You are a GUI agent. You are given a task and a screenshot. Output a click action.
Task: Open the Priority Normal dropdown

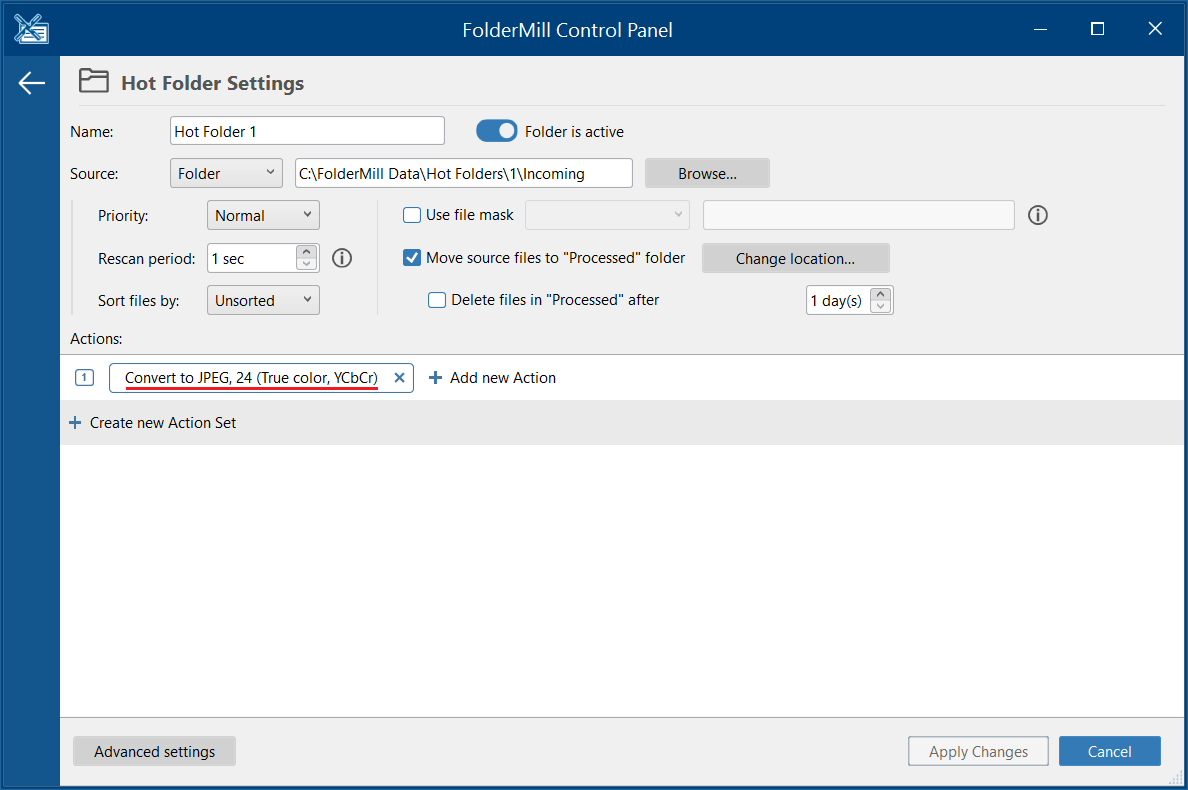[263, 215]
